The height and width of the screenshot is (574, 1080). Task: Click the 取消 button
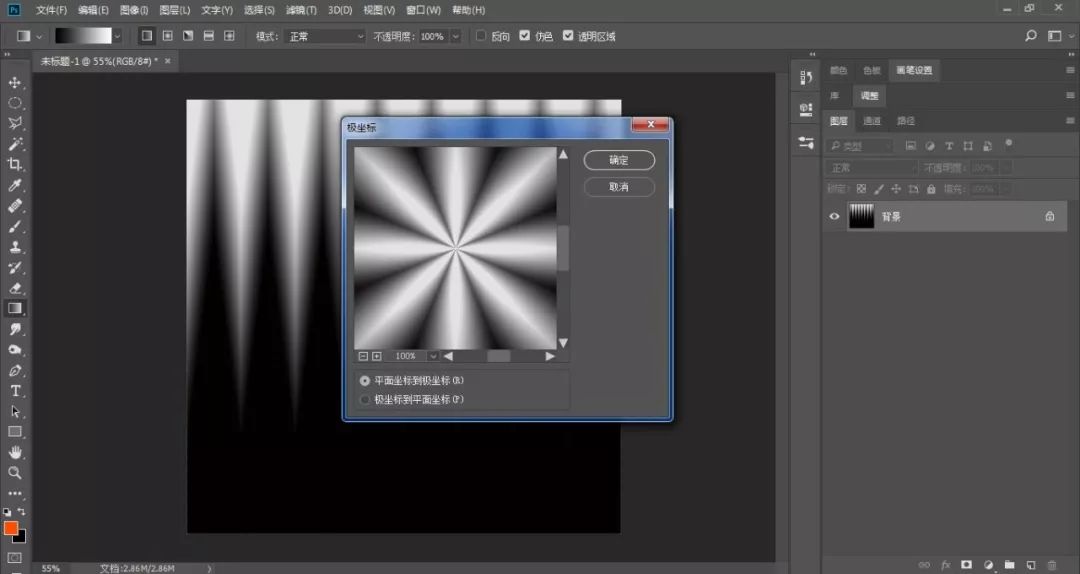point(619,187)
